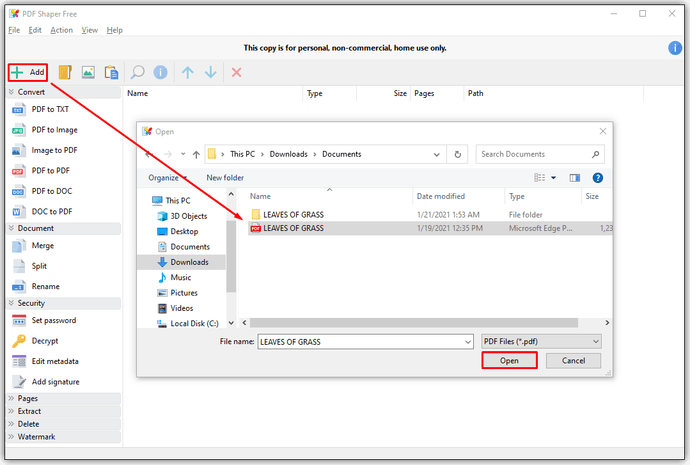Open the view options dropdown arrow
Screen dimensions: 690x465
(553, 178)
